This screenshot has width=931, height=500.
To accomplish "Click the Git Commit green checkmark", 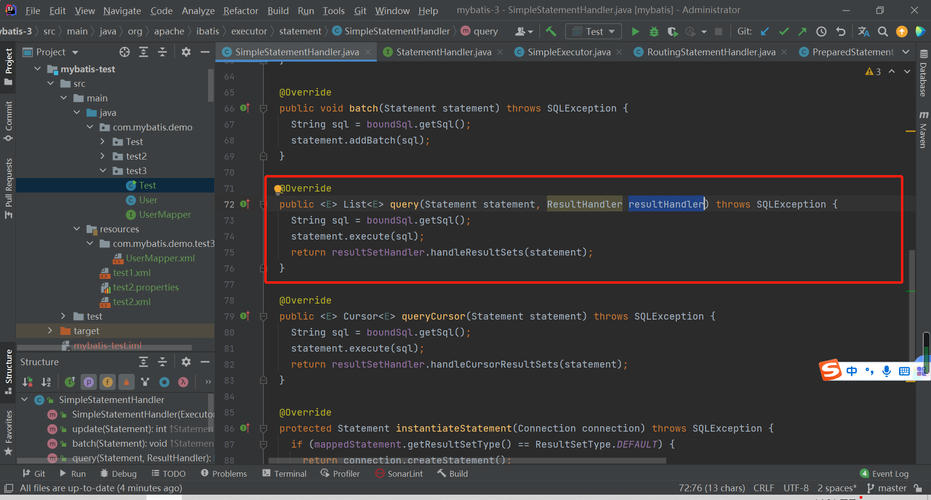I will [784, 31].
